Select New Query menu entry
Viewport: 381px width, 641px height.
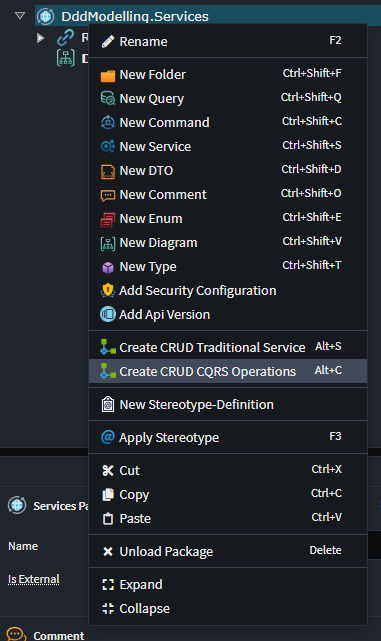[228, 99]
